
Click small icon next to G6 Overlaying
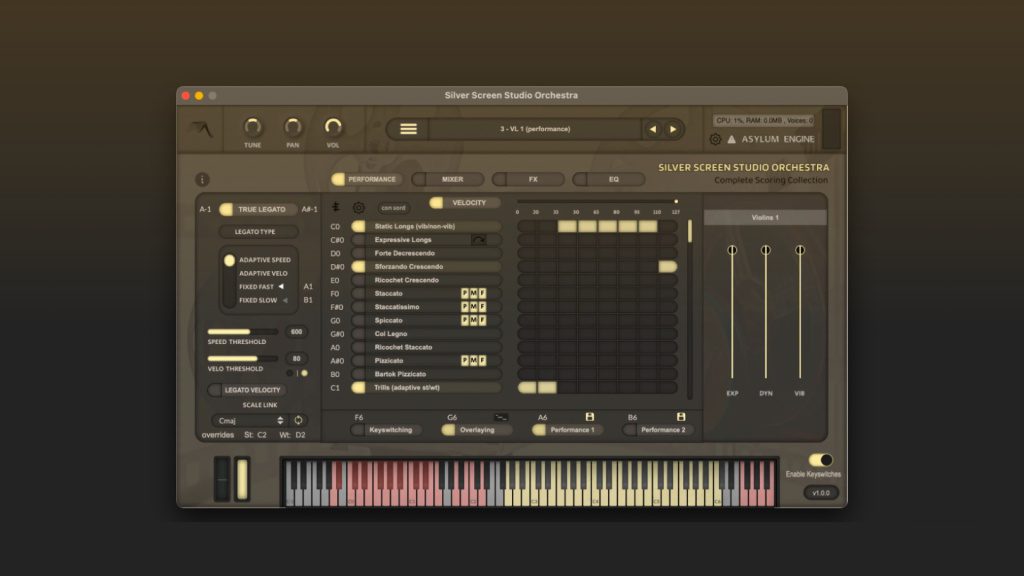point(501,417)
